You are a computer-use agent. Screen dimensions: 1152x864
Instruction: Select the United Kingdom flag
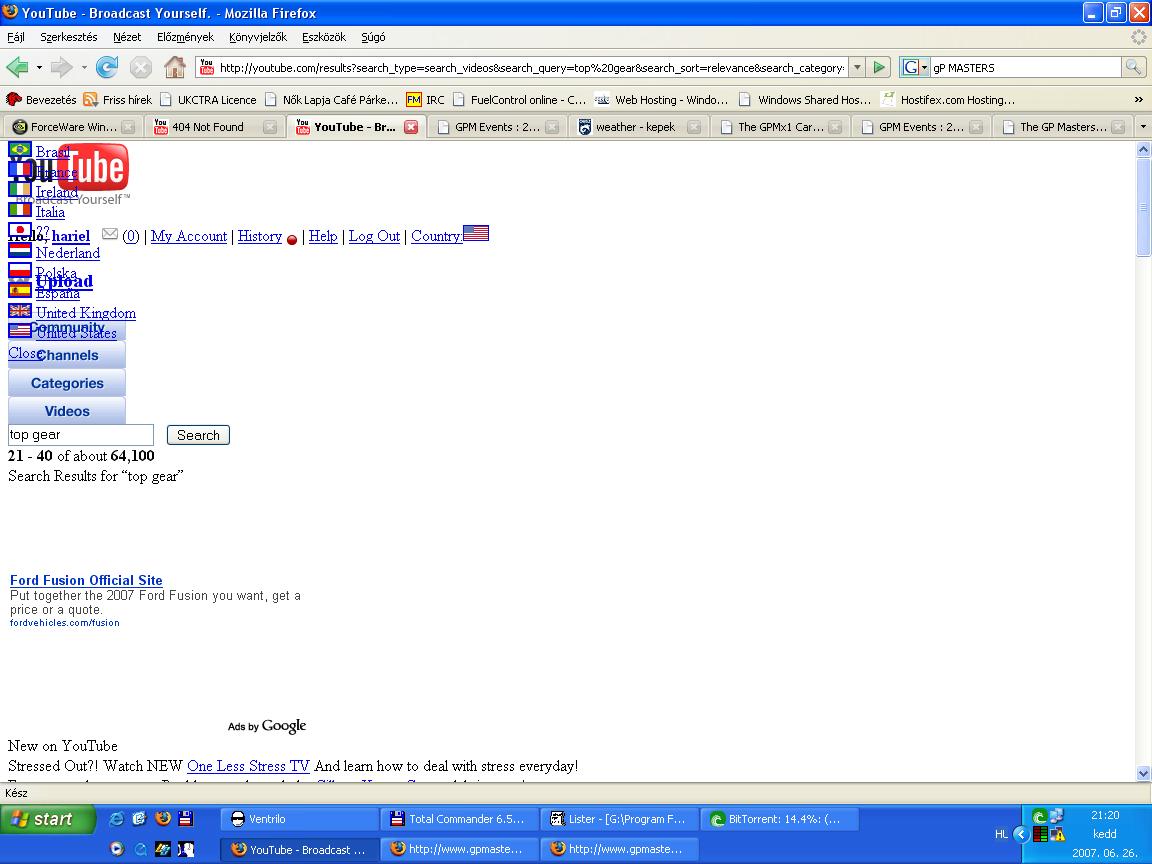pyautogui.click(x=20, y=310)
